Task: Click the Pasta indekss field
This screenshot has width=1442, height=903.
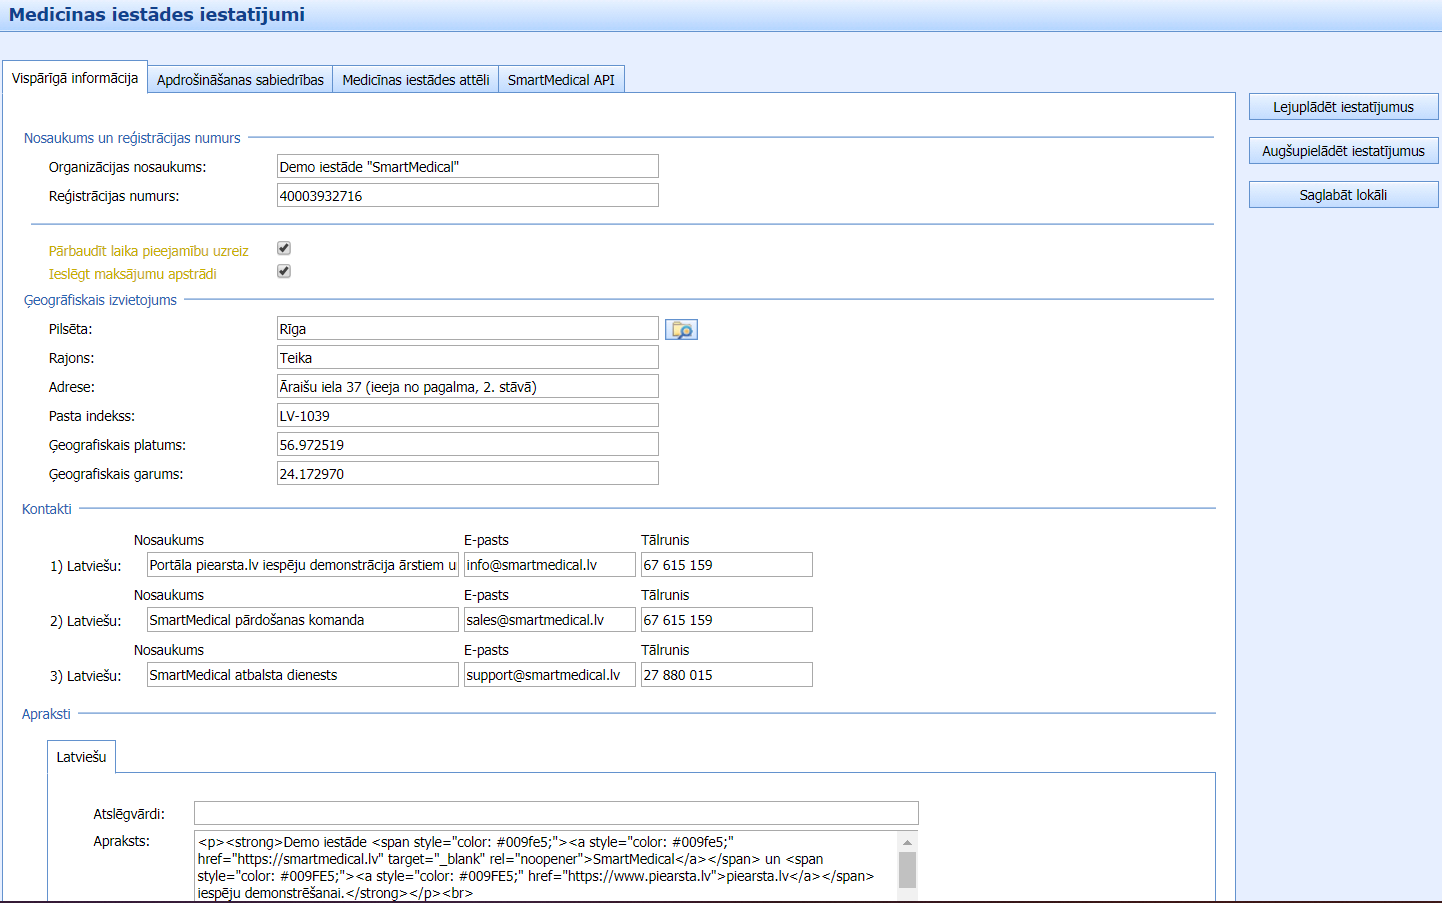Action: coord(467,416)
